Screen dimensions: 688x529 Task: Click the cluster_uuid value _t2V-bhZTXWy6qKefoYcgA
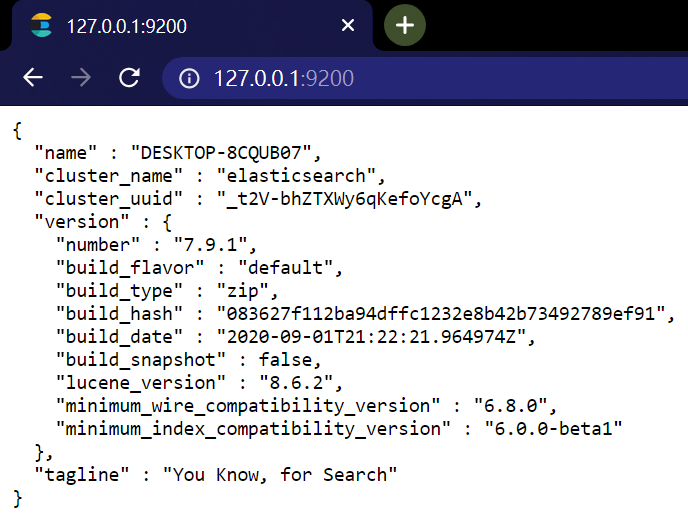tap(344, 199)
